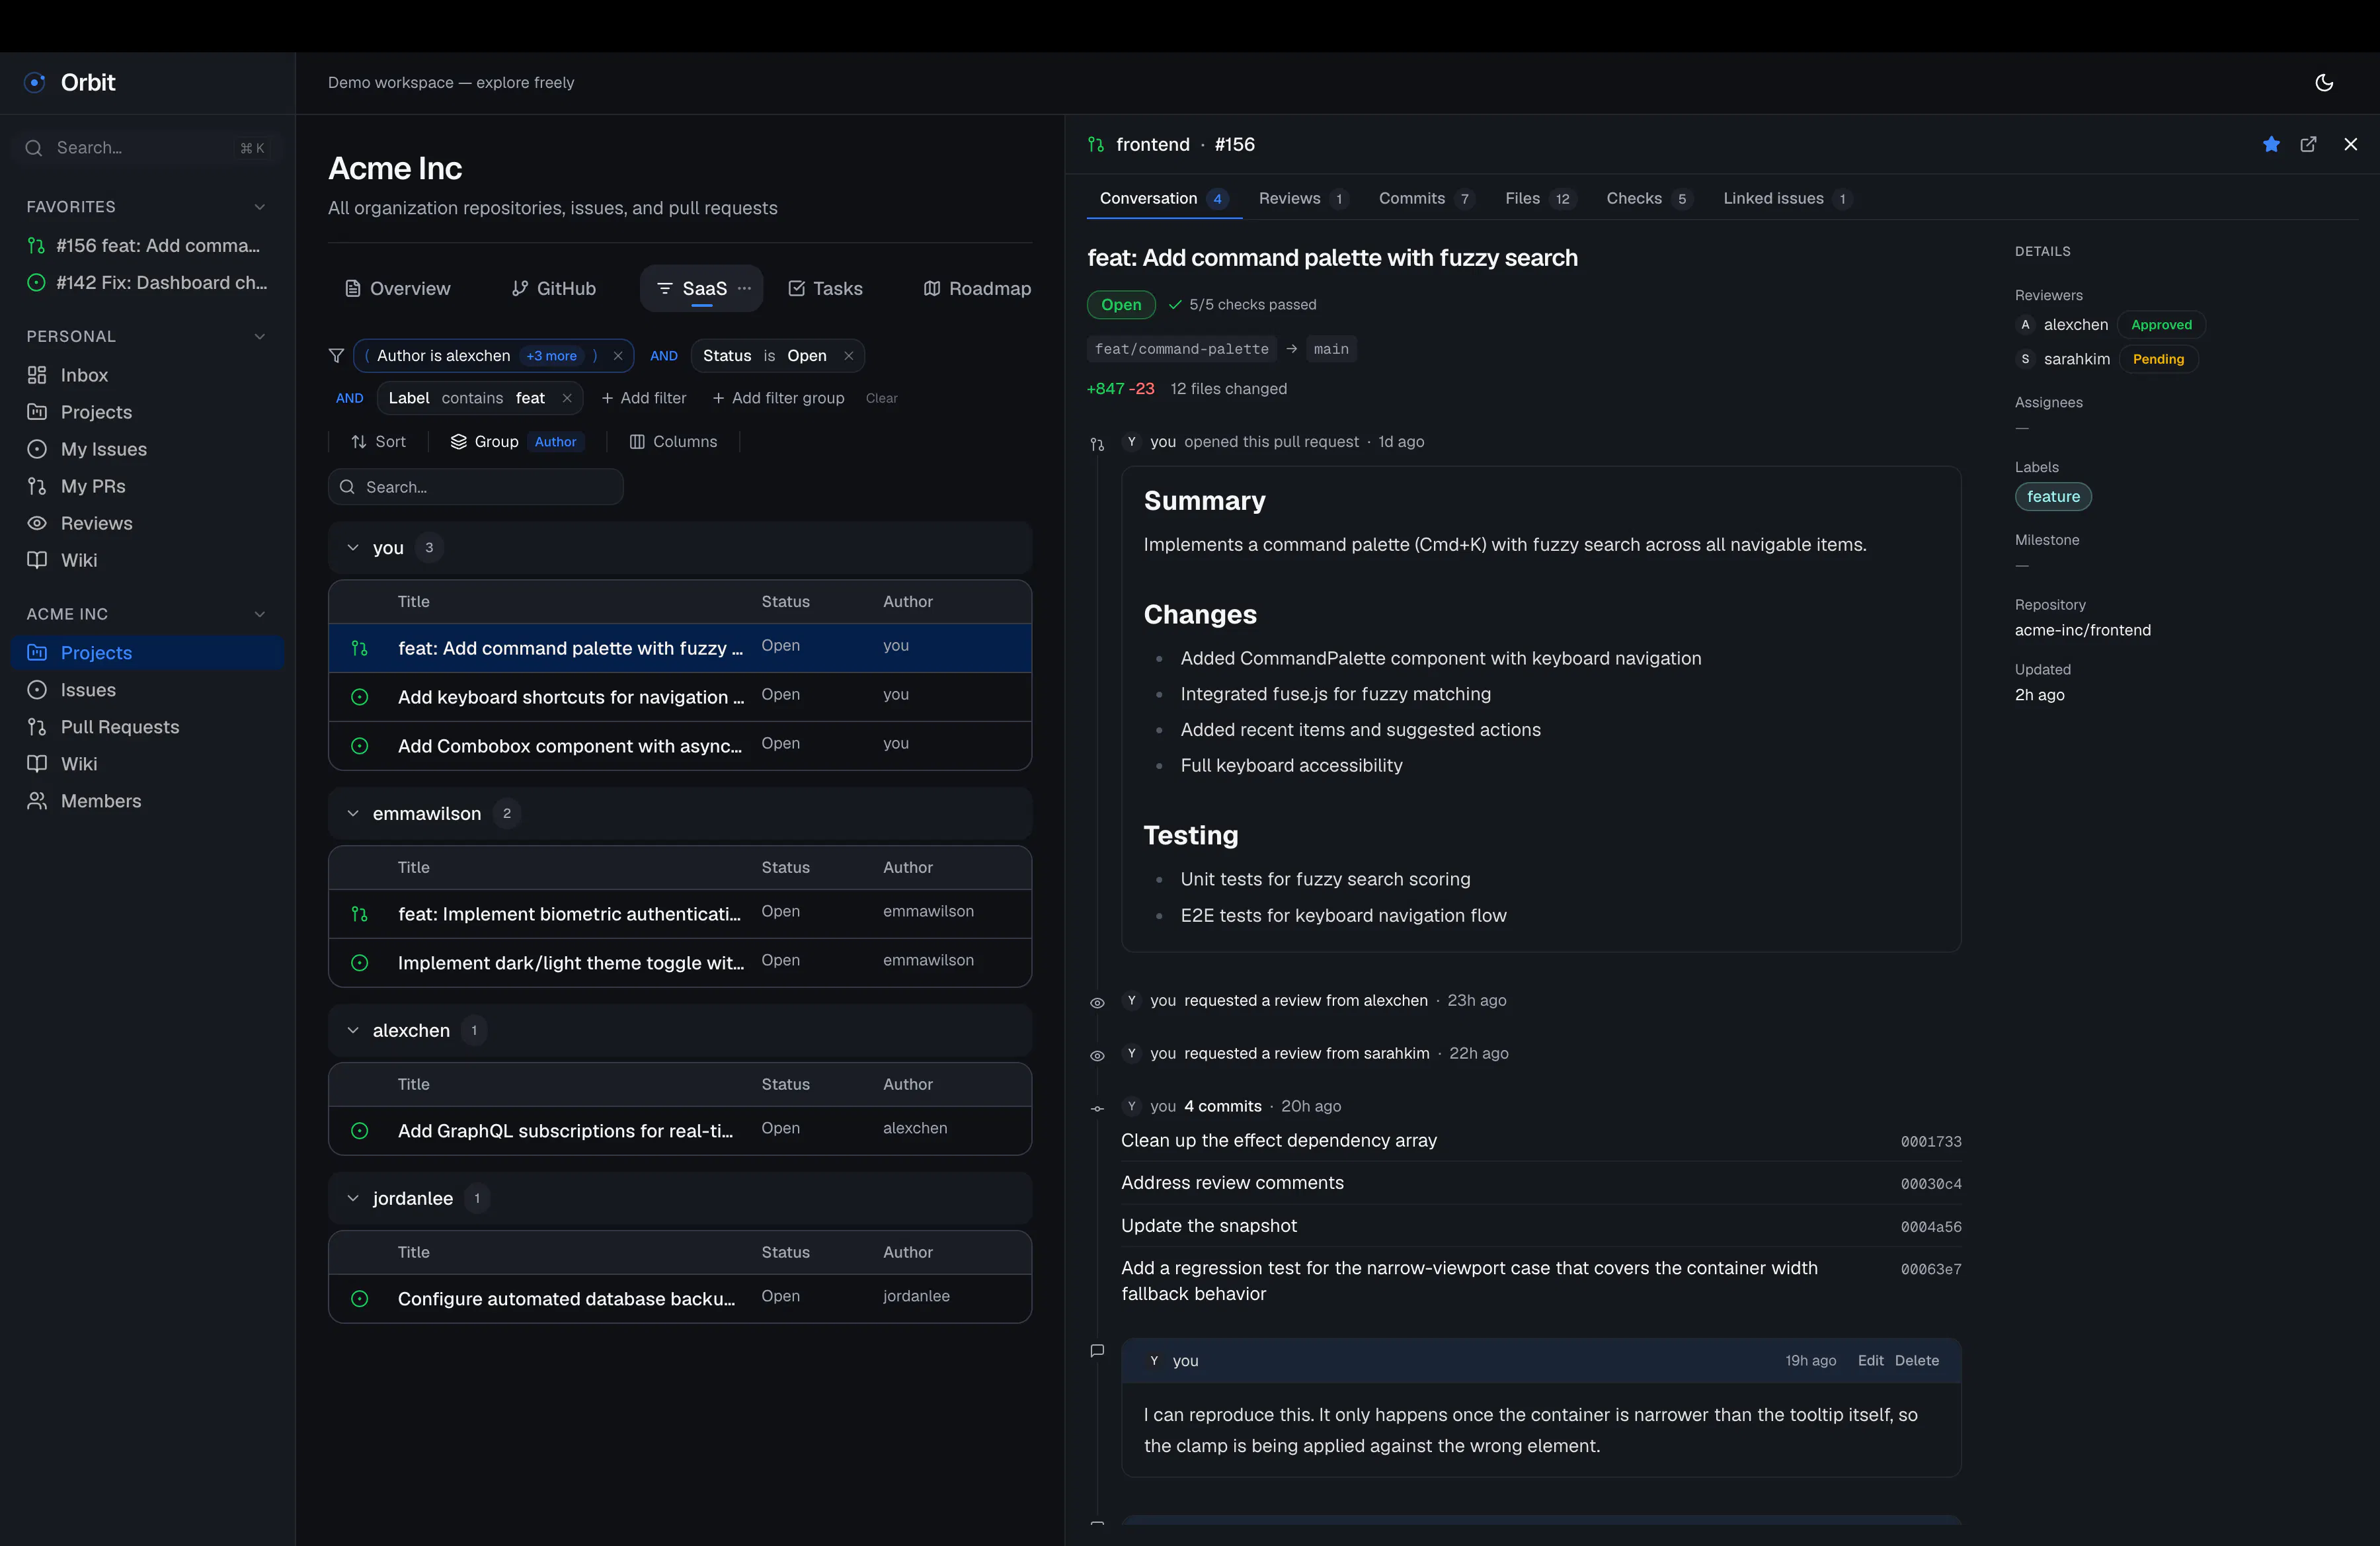Viewport: 2380px width, 1546px height.
Task: Click Add filter button
Action: tap(644, 398)
